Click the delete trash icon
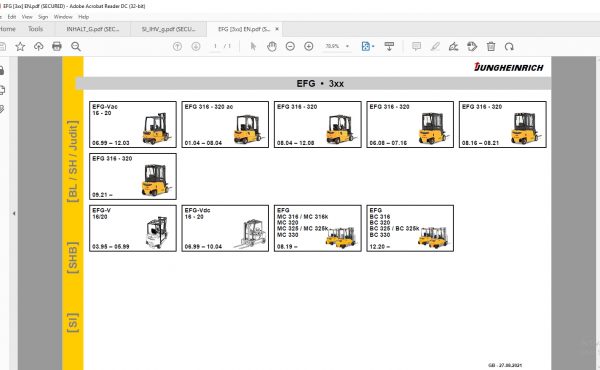 (491, 47)
